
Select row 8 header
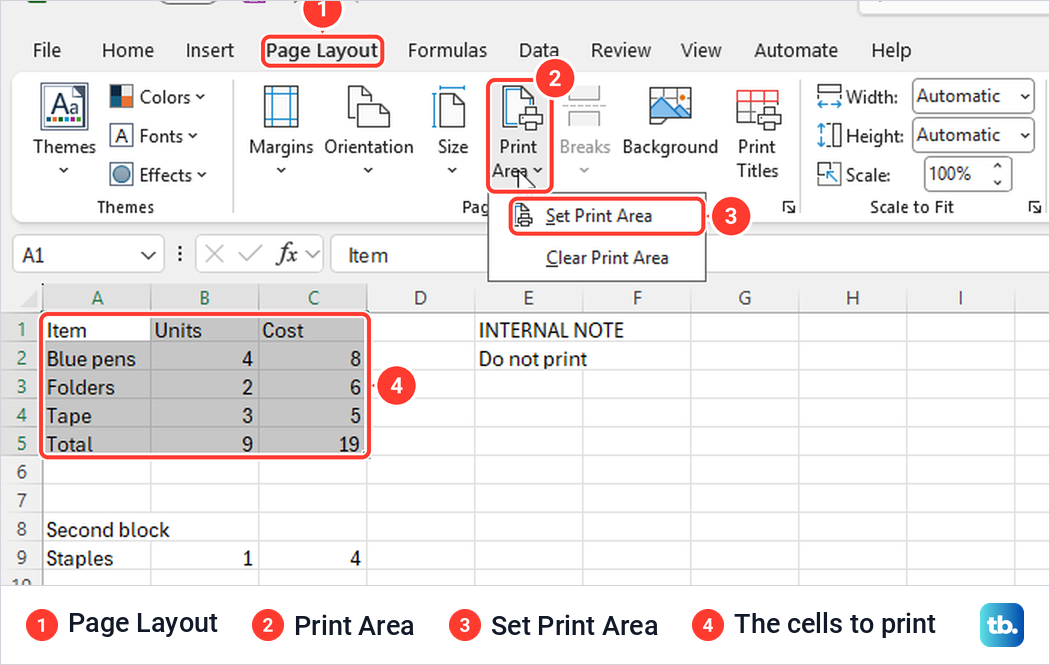tap(21, 529)
